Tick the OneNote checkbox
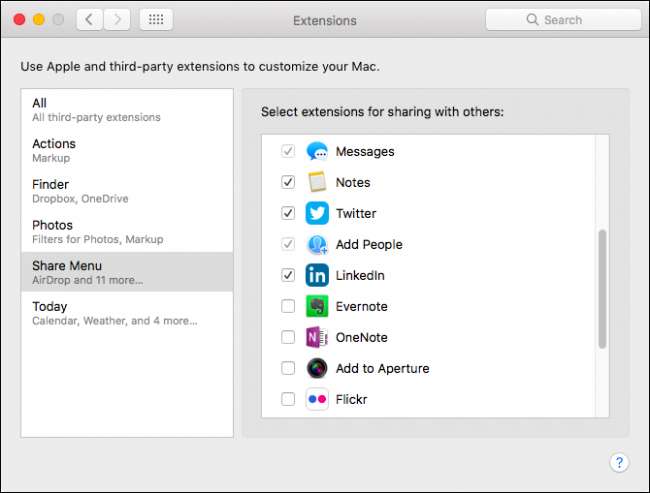This screenshot has width=650, height=493. tap(288, 338)
